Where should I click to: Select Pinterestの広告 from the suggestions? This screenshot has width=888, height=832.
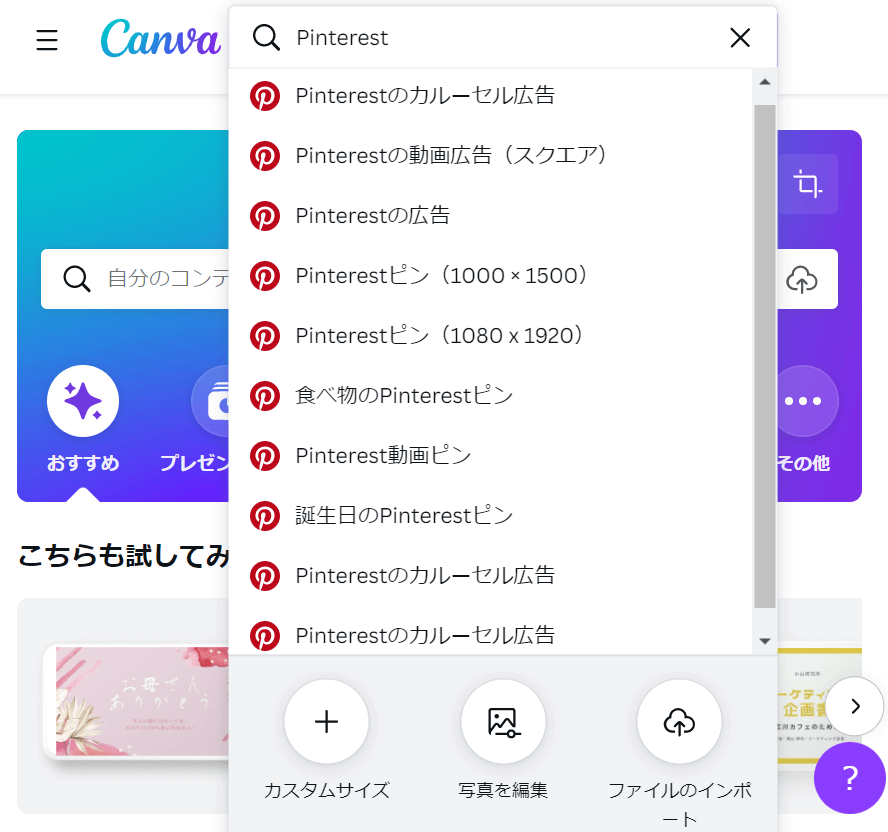tap(372, 215)
